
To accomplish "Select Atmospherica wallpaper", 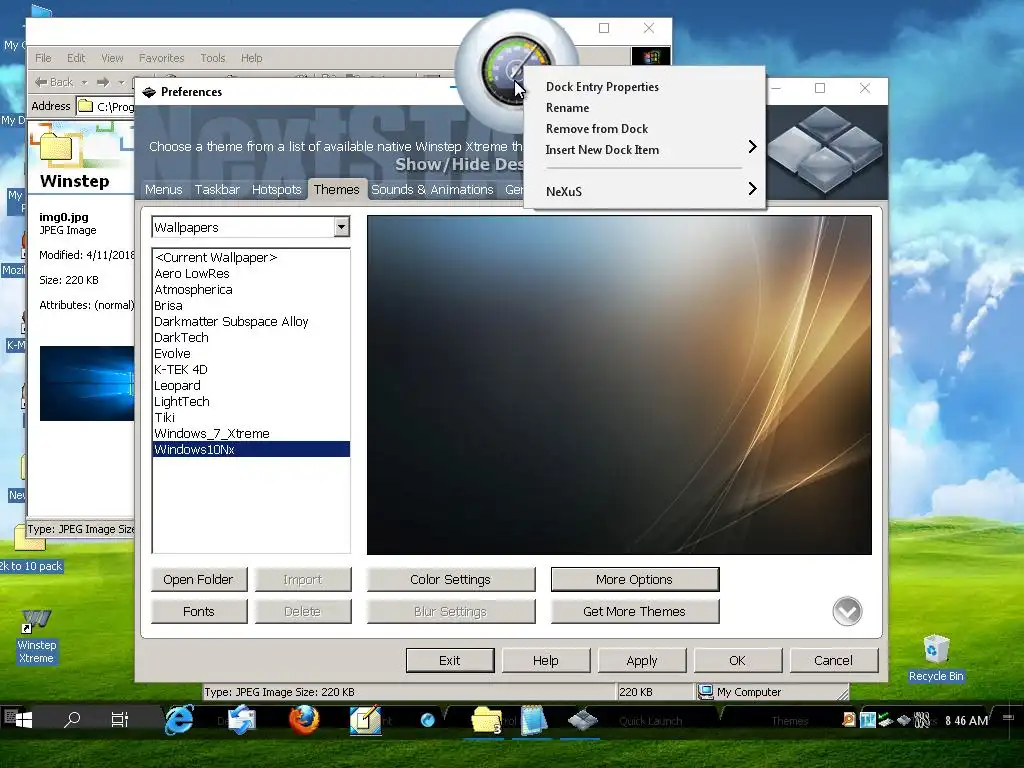I will 251,289.
